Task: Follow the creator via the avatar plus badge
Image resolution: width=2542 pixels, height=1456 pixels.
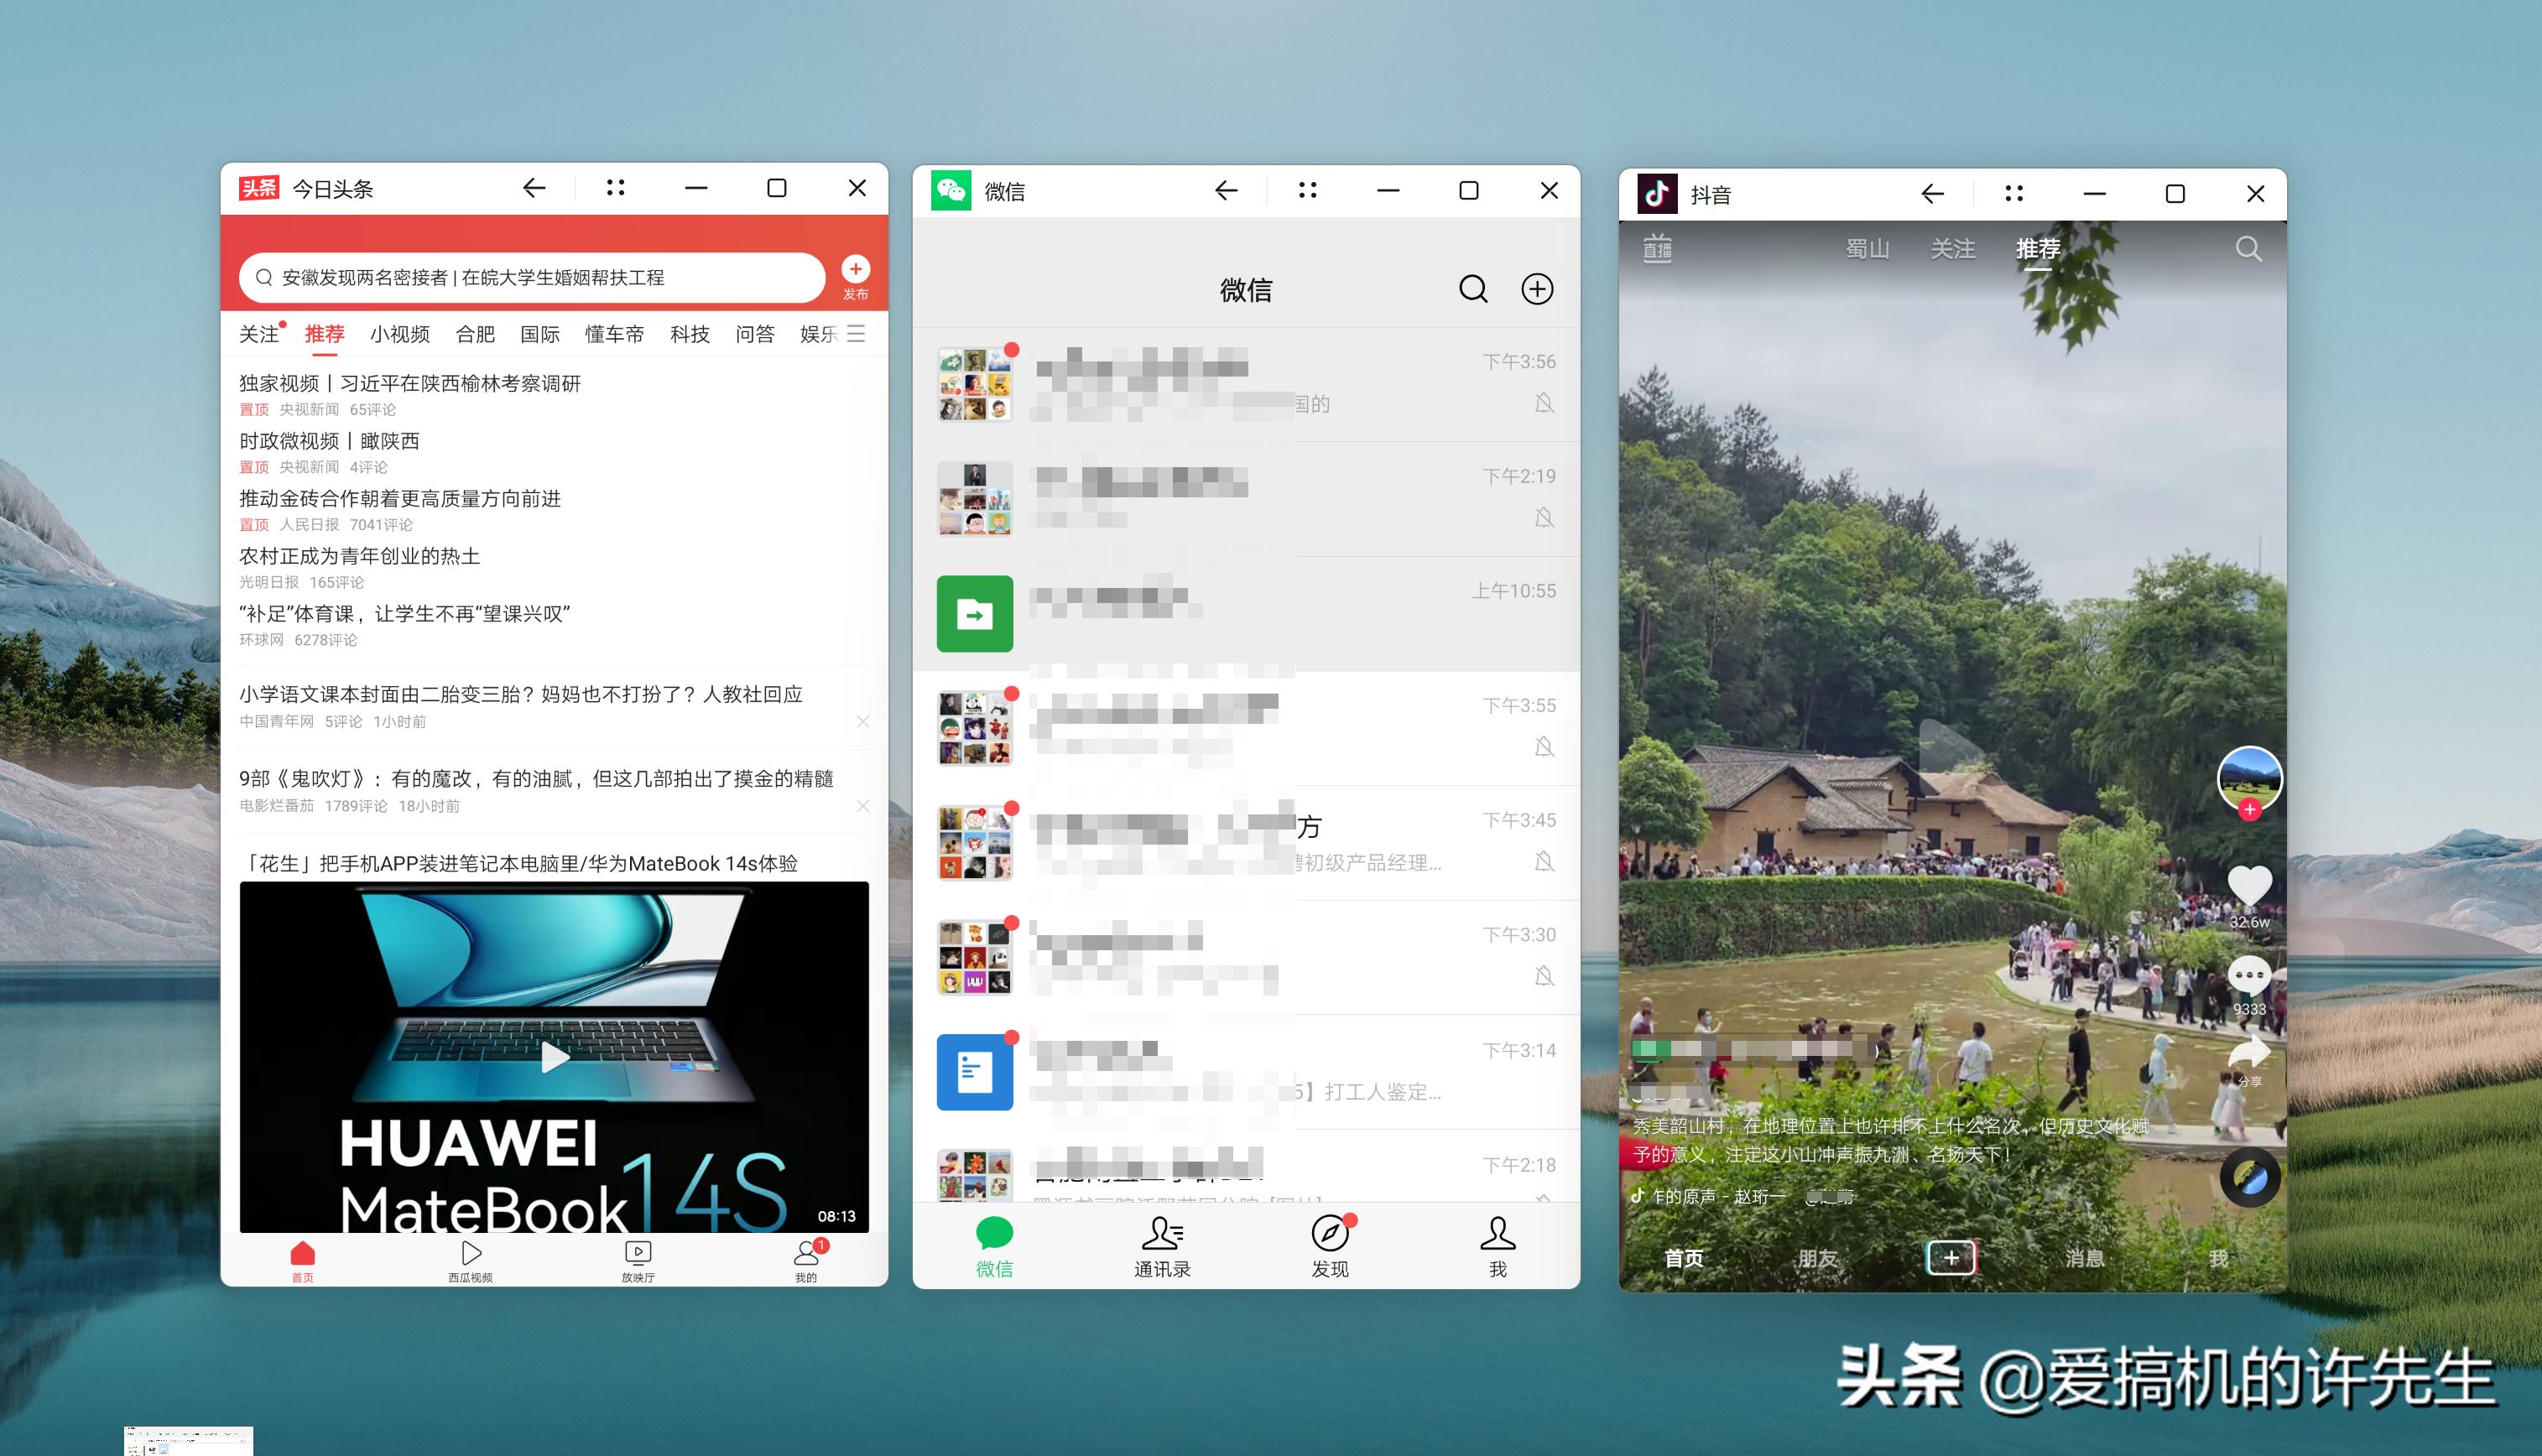Action: [x=2250, y=812]
